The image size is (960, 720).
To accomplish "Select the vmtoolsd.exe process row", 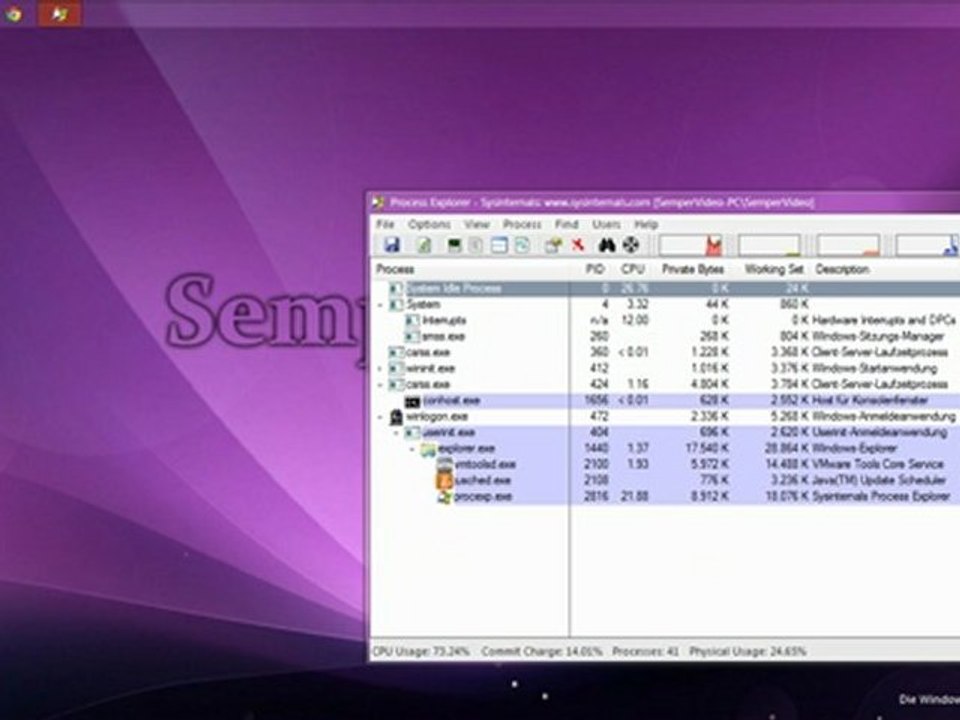I will (666, 465).
